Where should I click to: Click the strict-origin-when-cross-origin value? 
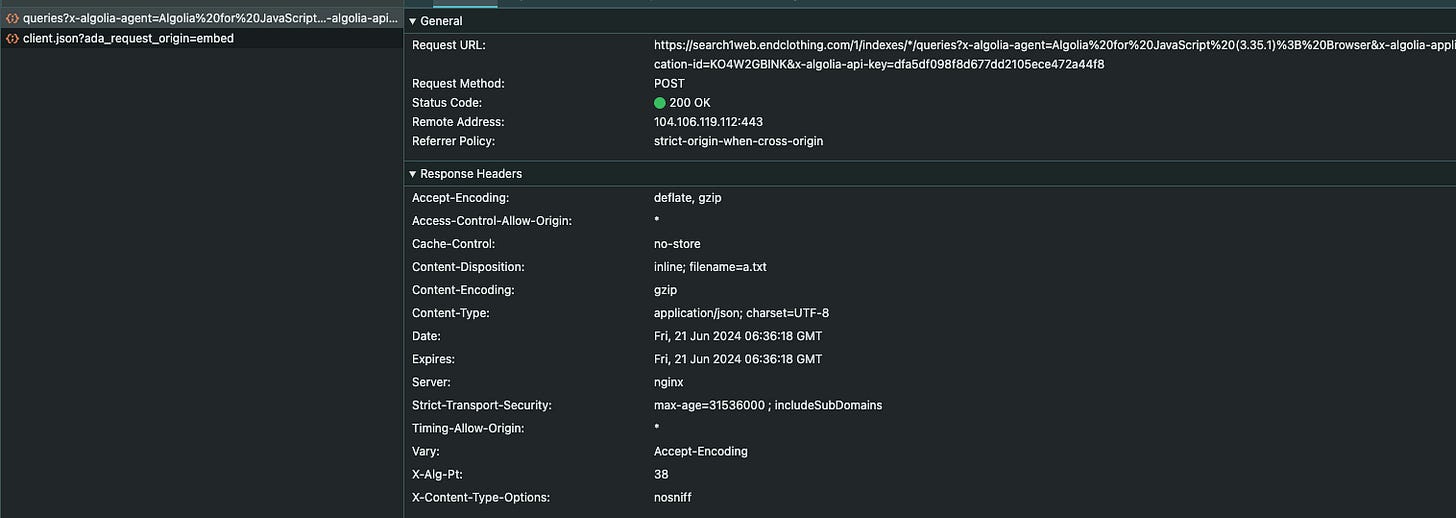738,141
